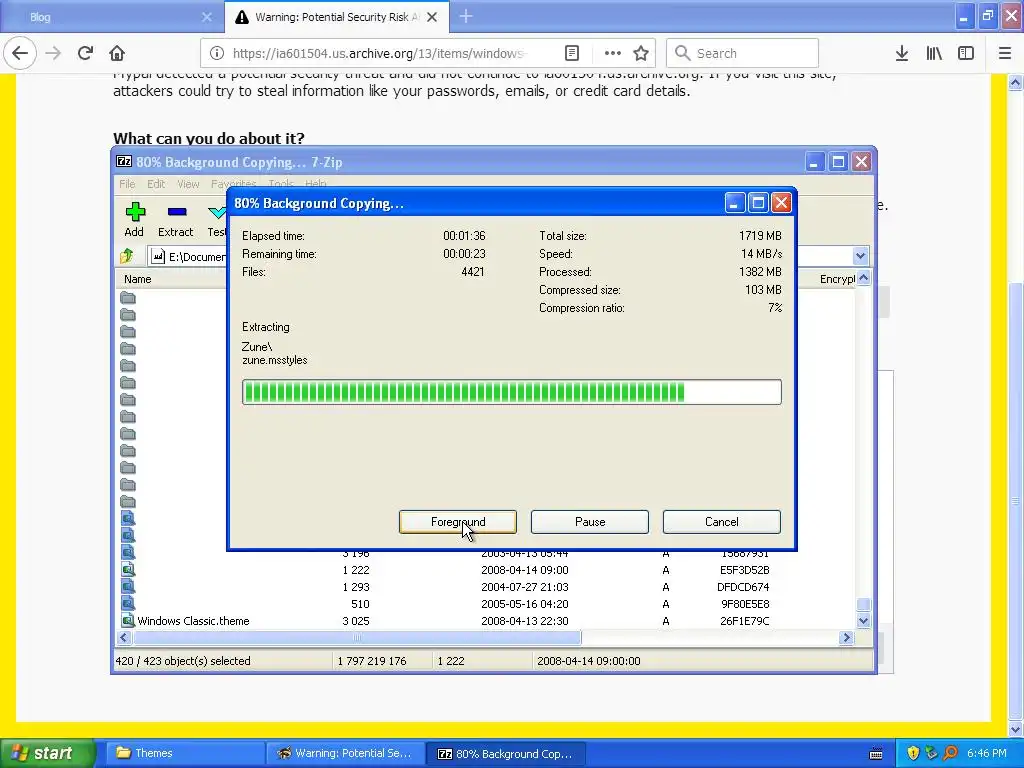The width and height of the screenshot is (1024, 768).
Task: Click the 2008-04-13 22:30 date cell
Action: tap(524, 621)
